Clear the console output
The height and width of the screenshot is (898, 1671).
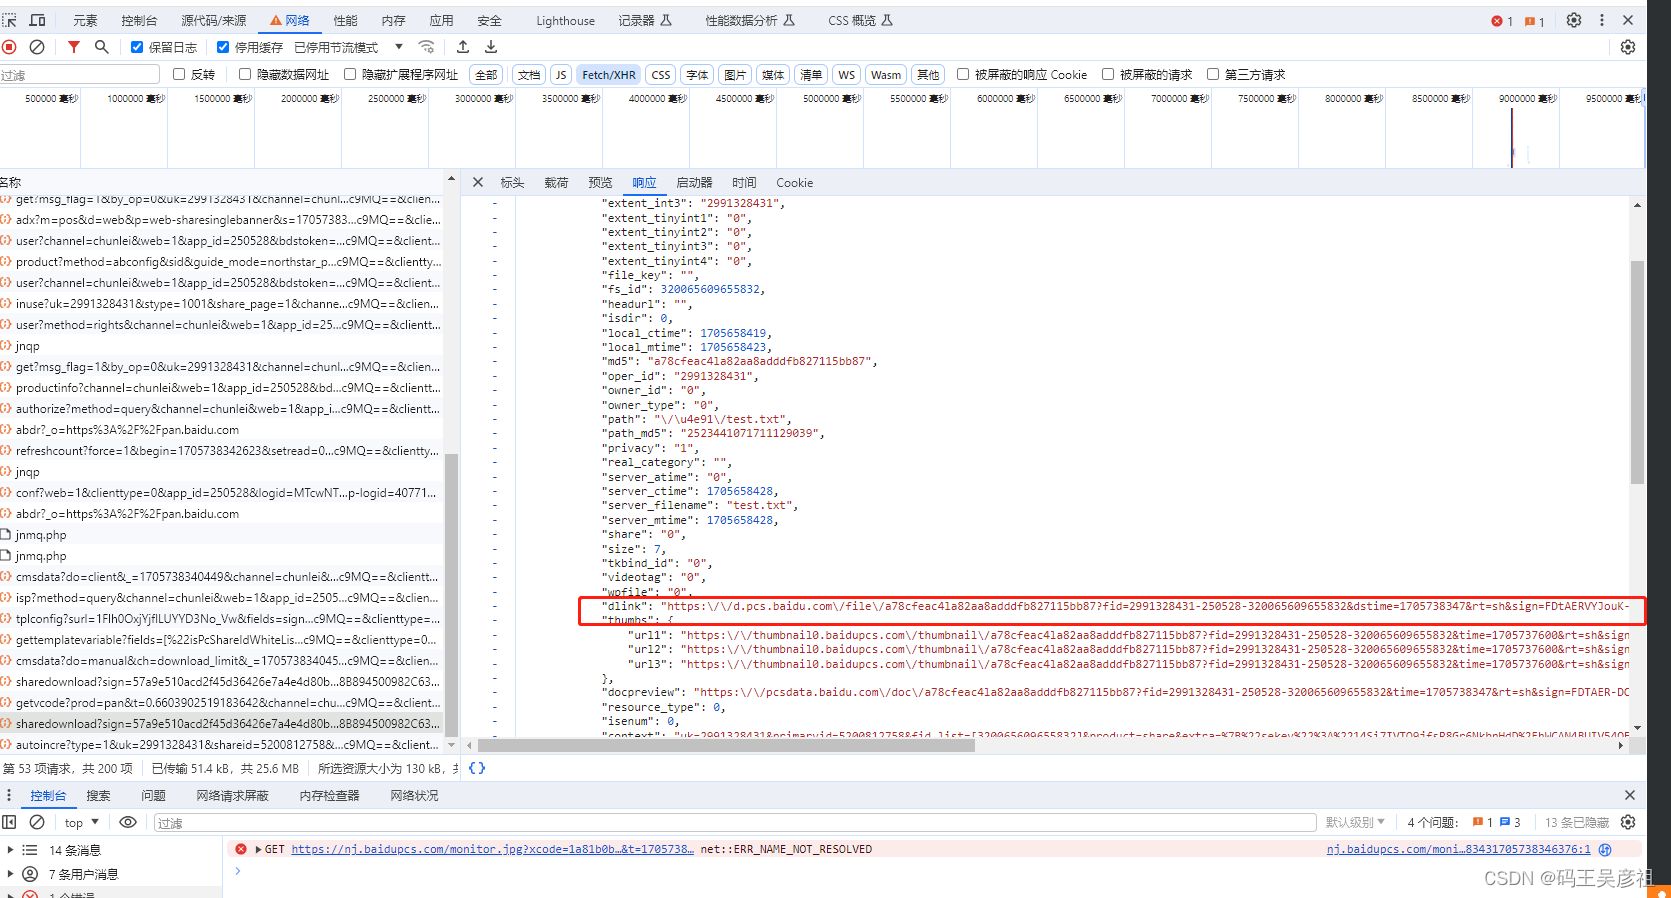tap(37, 822)
